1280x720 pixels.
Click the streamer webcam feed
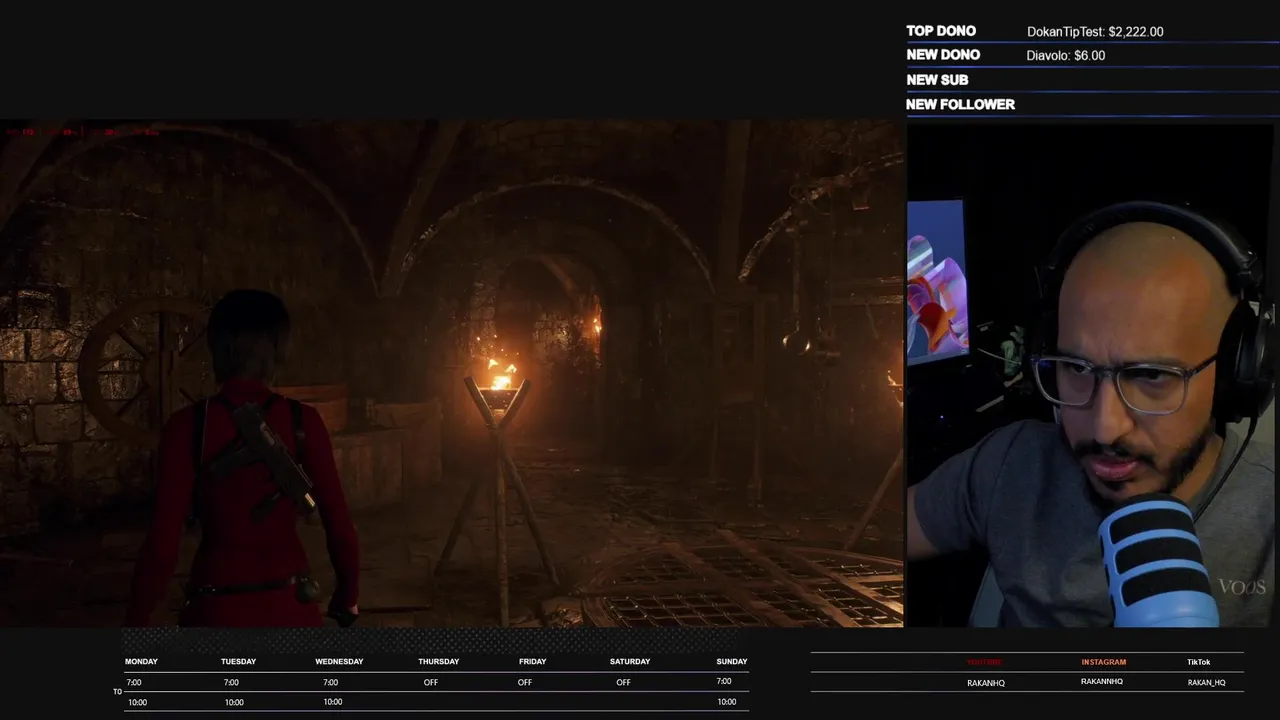click(1092, 374)
